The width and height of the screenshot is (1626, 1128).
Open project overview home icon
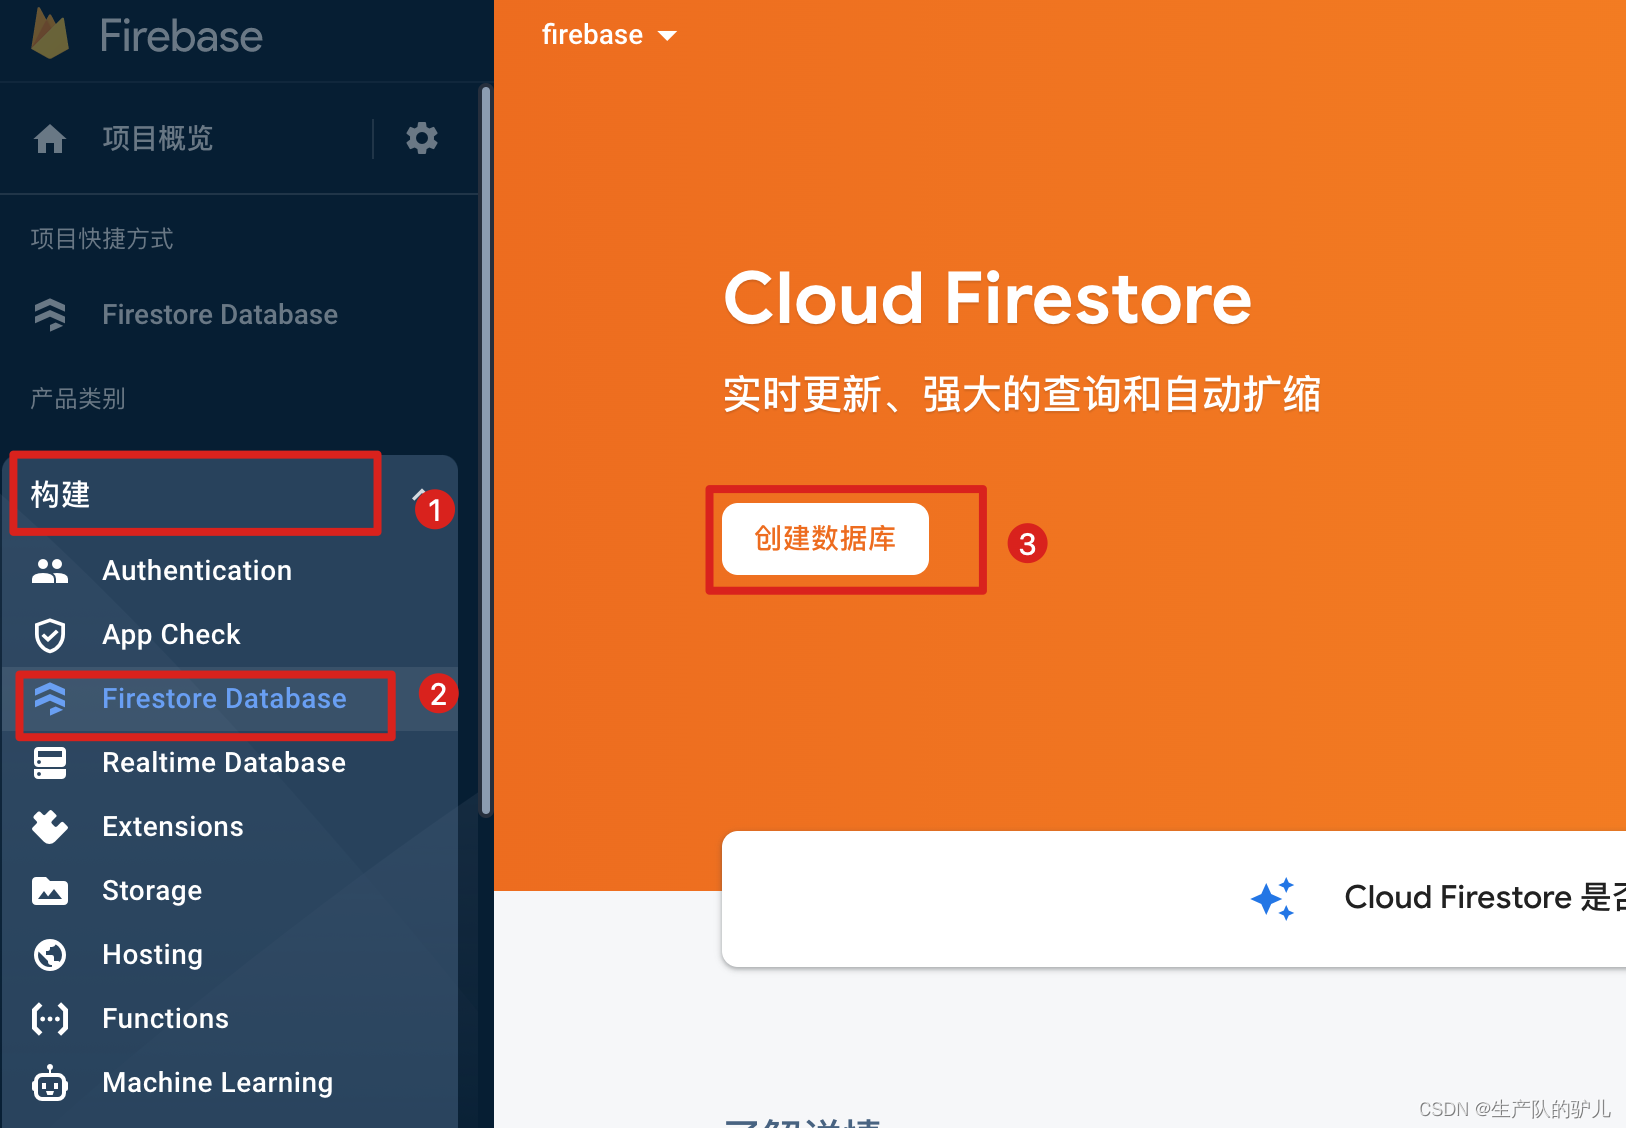coord(50,138)
